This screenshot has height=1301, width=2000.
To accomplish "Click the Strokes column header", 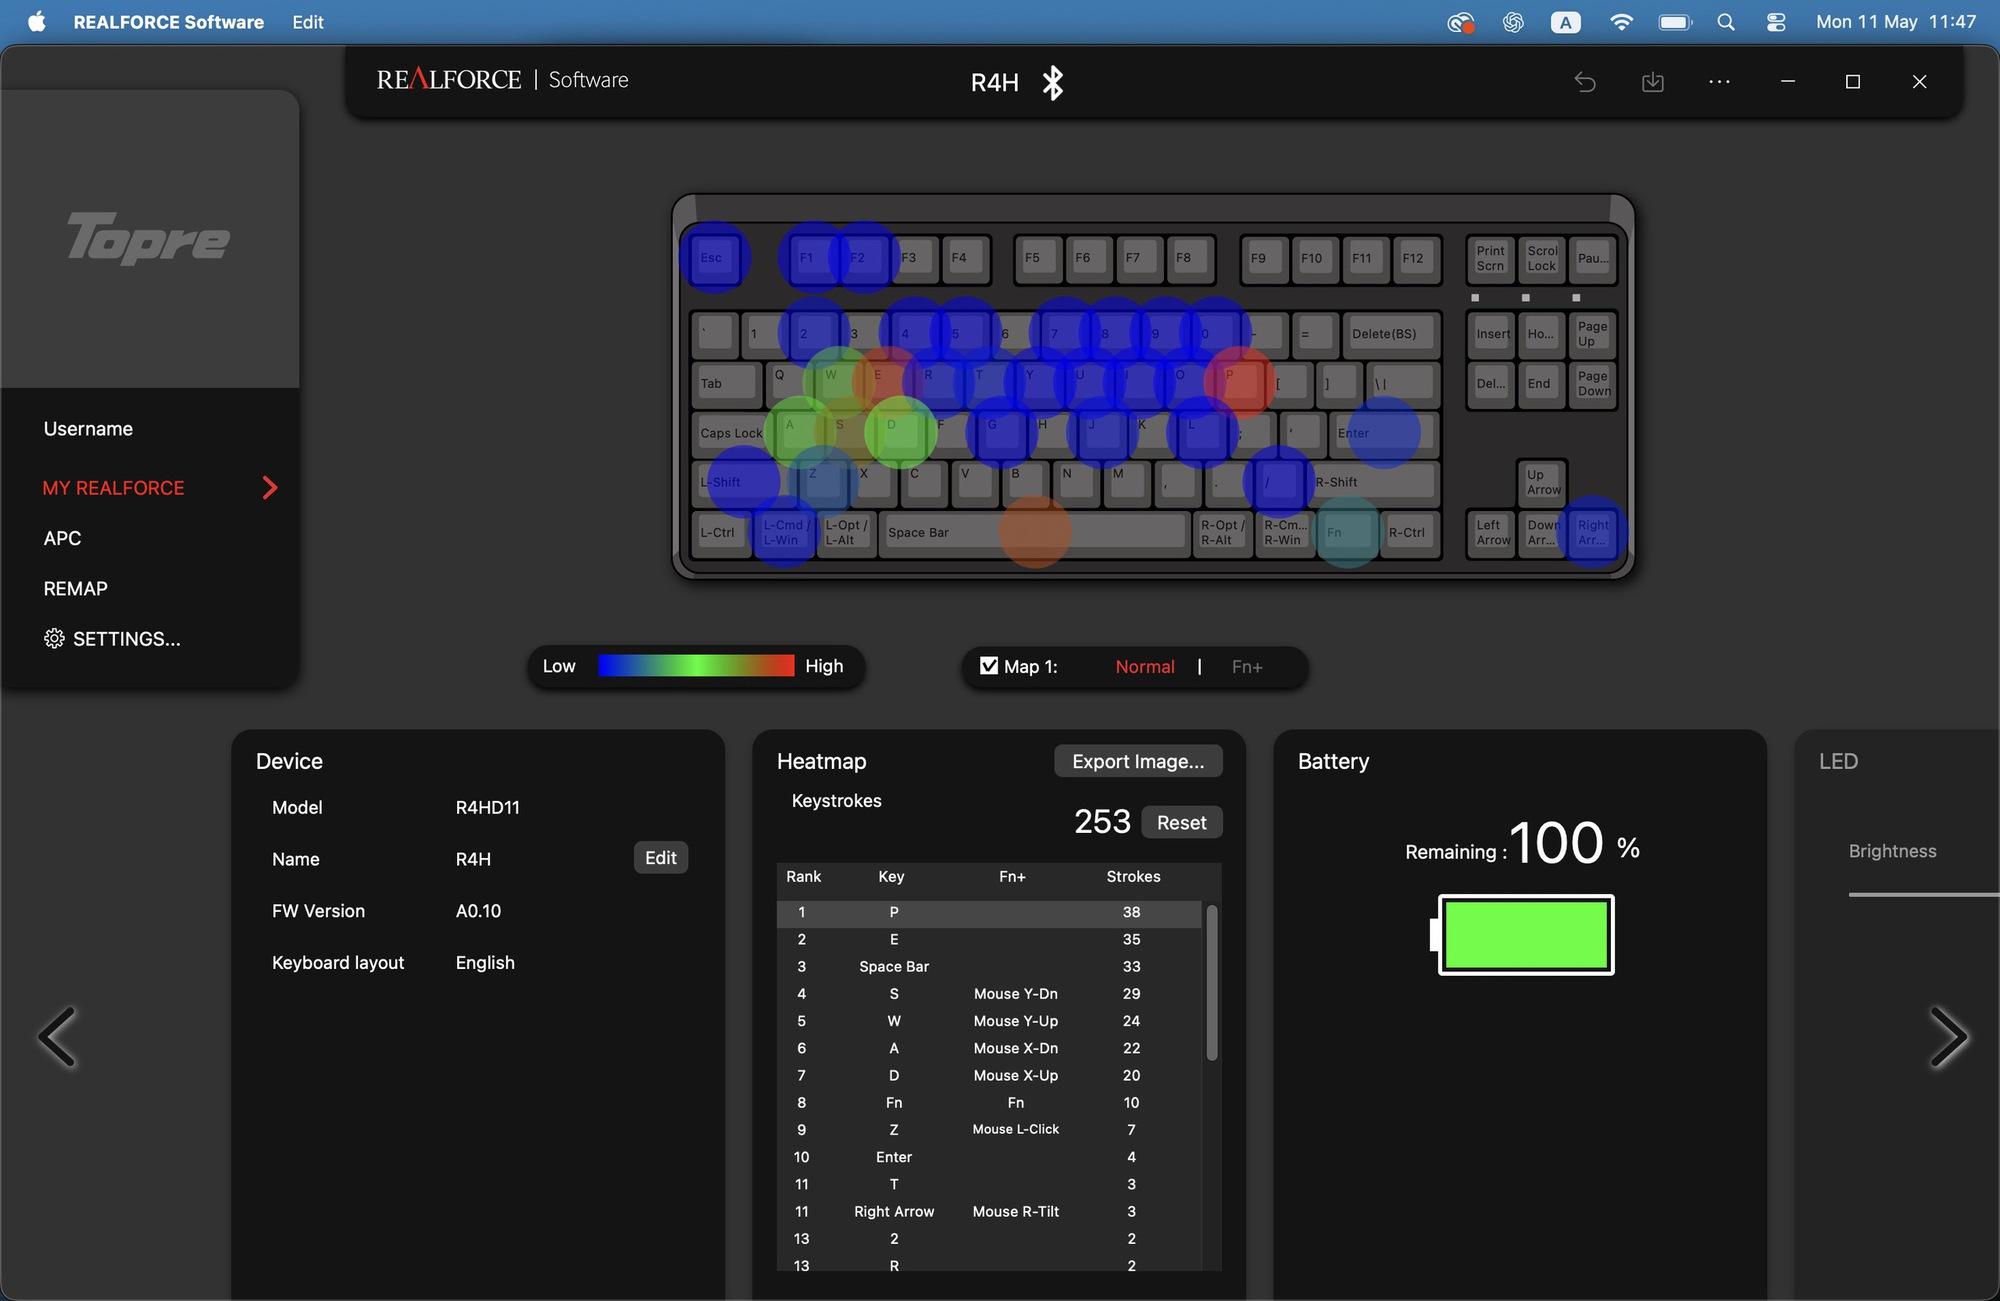I will (x=1133, y=877).
